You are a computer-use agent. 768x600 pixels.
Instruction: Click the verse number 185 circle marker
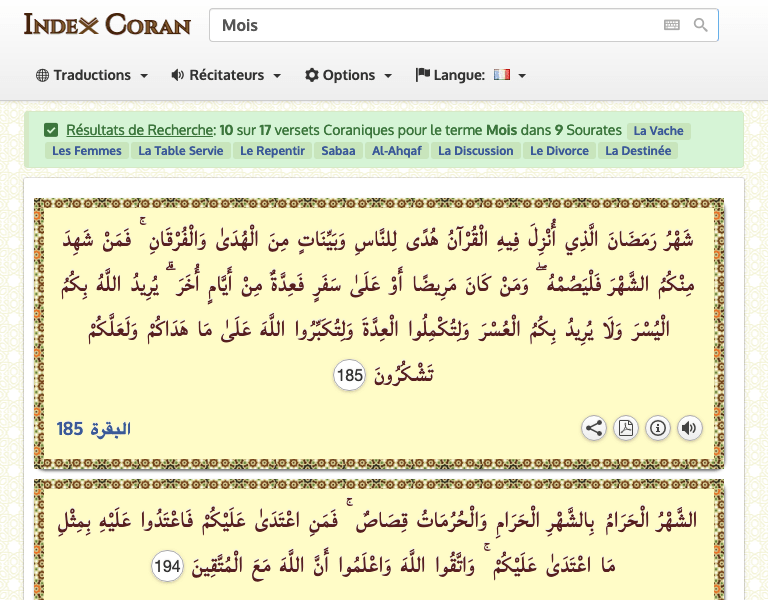(349, 375)
